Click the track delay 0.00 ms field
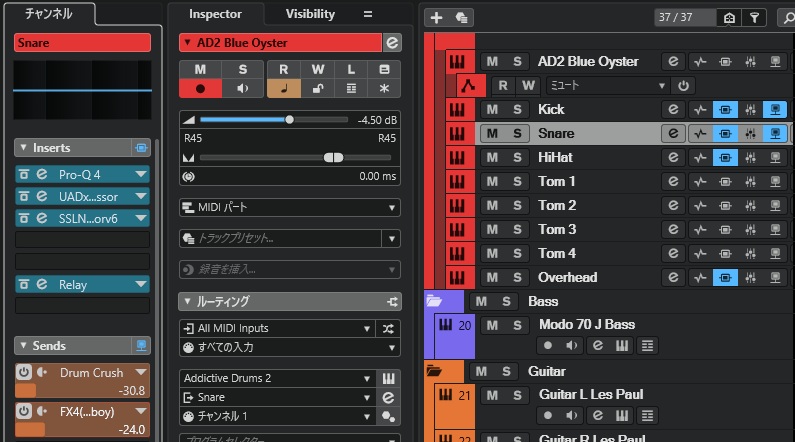The image size is (795, 442). [290, 176]
